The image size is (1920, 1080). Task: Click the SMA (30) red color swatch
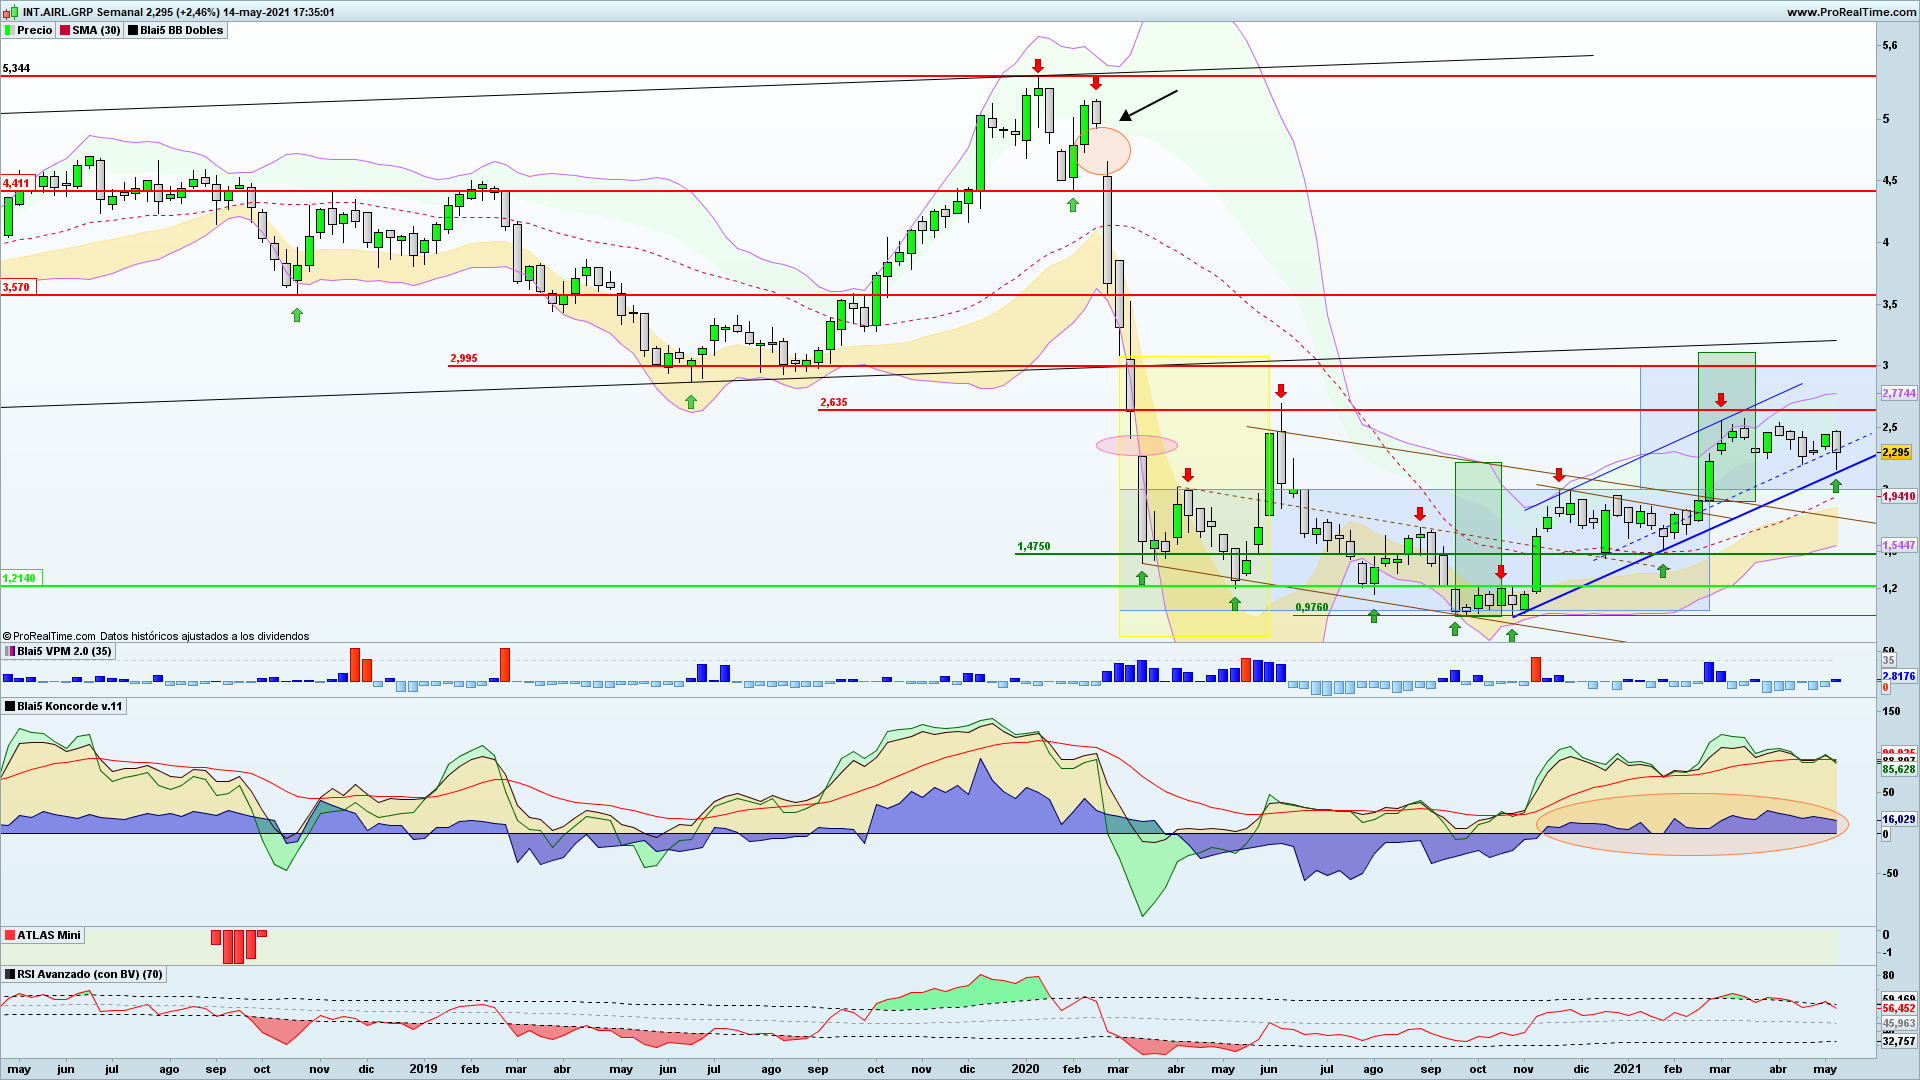pos(65,30)
